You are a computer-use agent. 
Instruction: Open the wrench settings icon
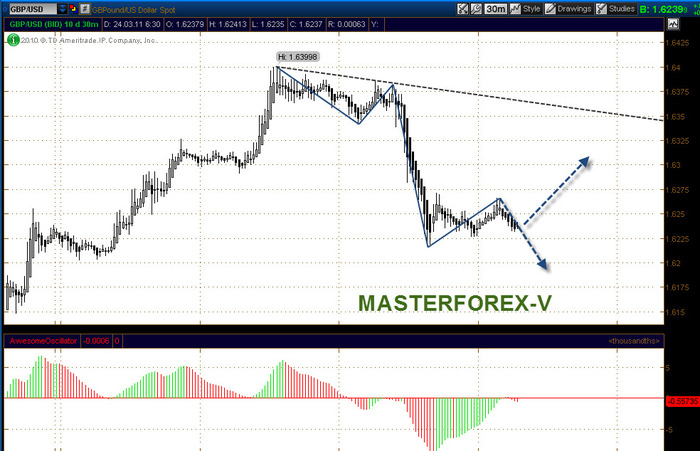[476, 9]
